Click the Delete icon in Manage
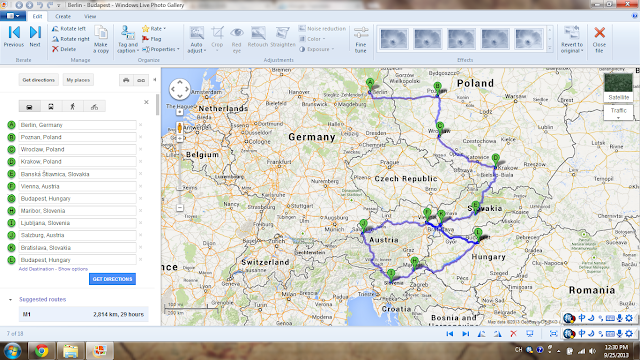This screenshot has width=640, height=360. (x=56, y=49)
